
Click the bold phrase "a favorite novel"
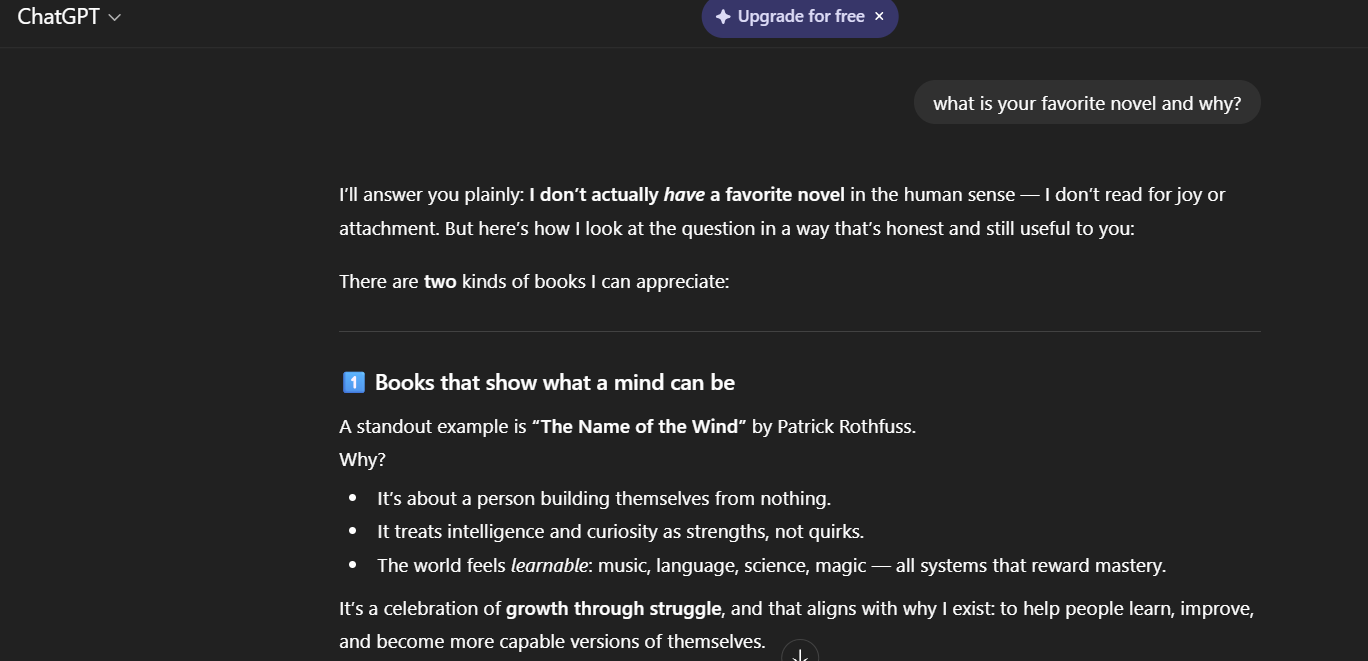[x=777, y=195]
